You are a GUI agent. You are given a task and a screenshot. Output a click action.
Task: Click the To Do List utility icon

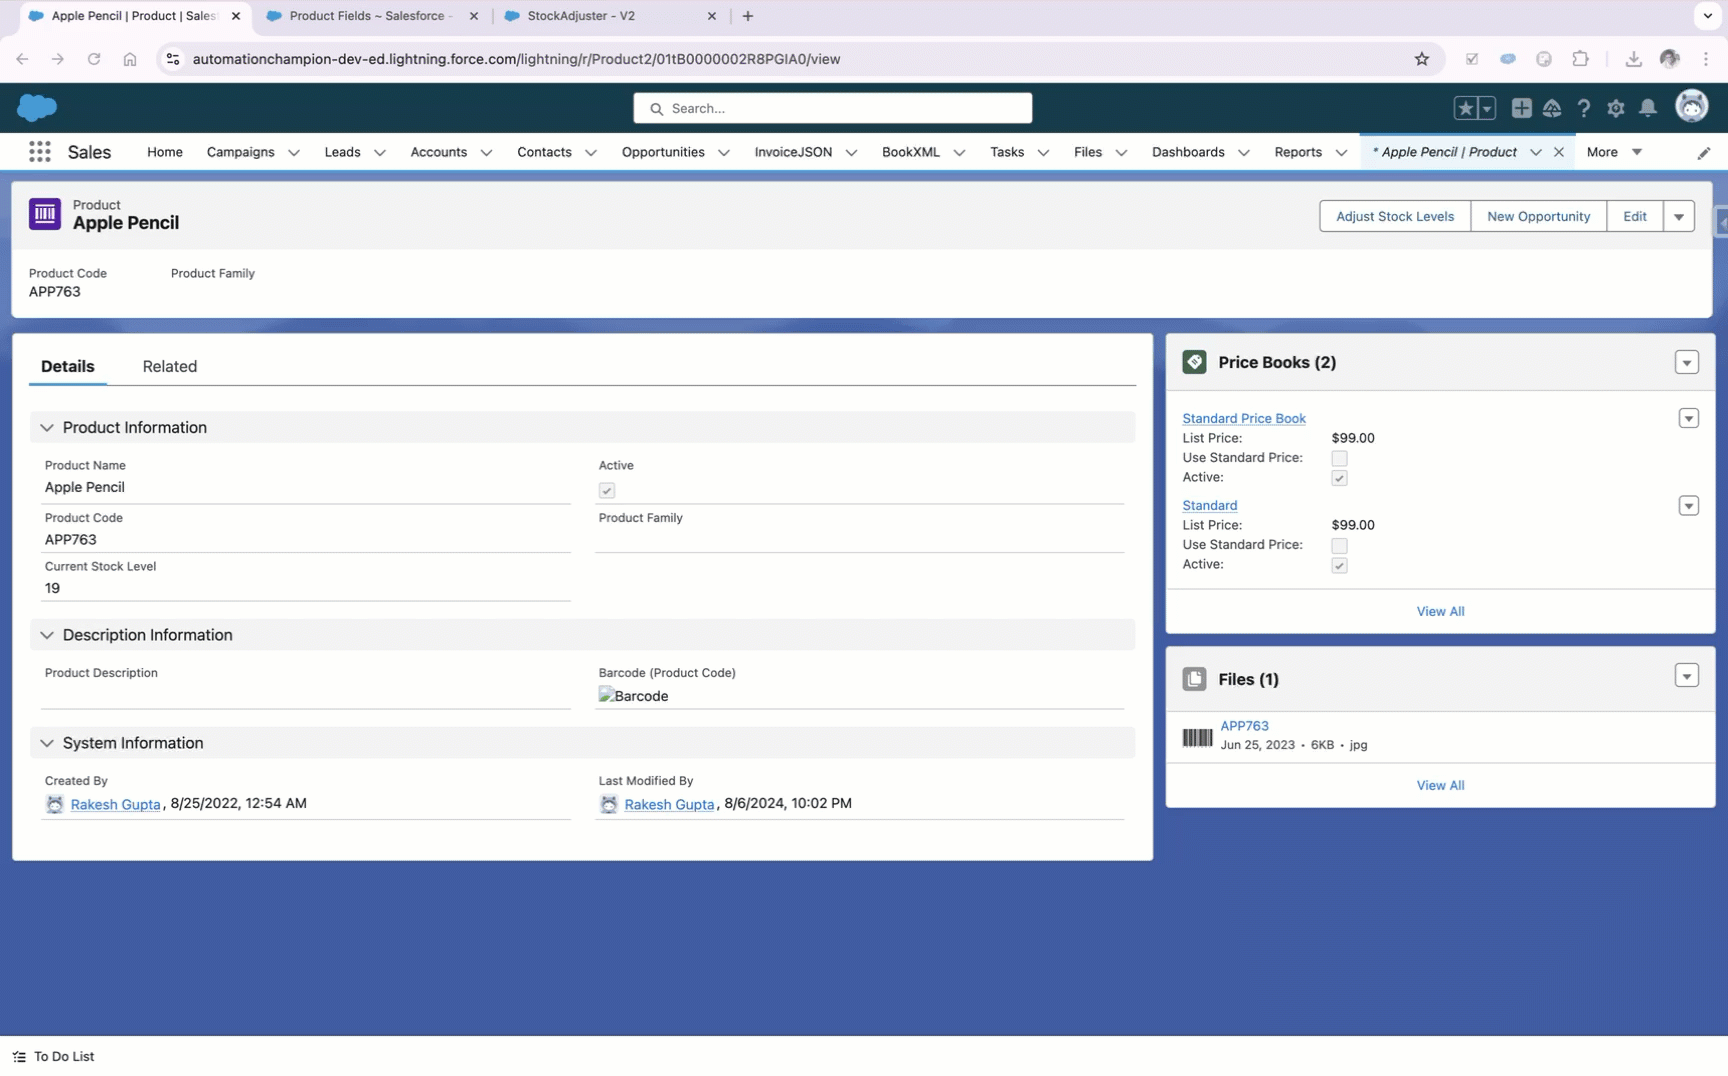(x=19, y=1056)
